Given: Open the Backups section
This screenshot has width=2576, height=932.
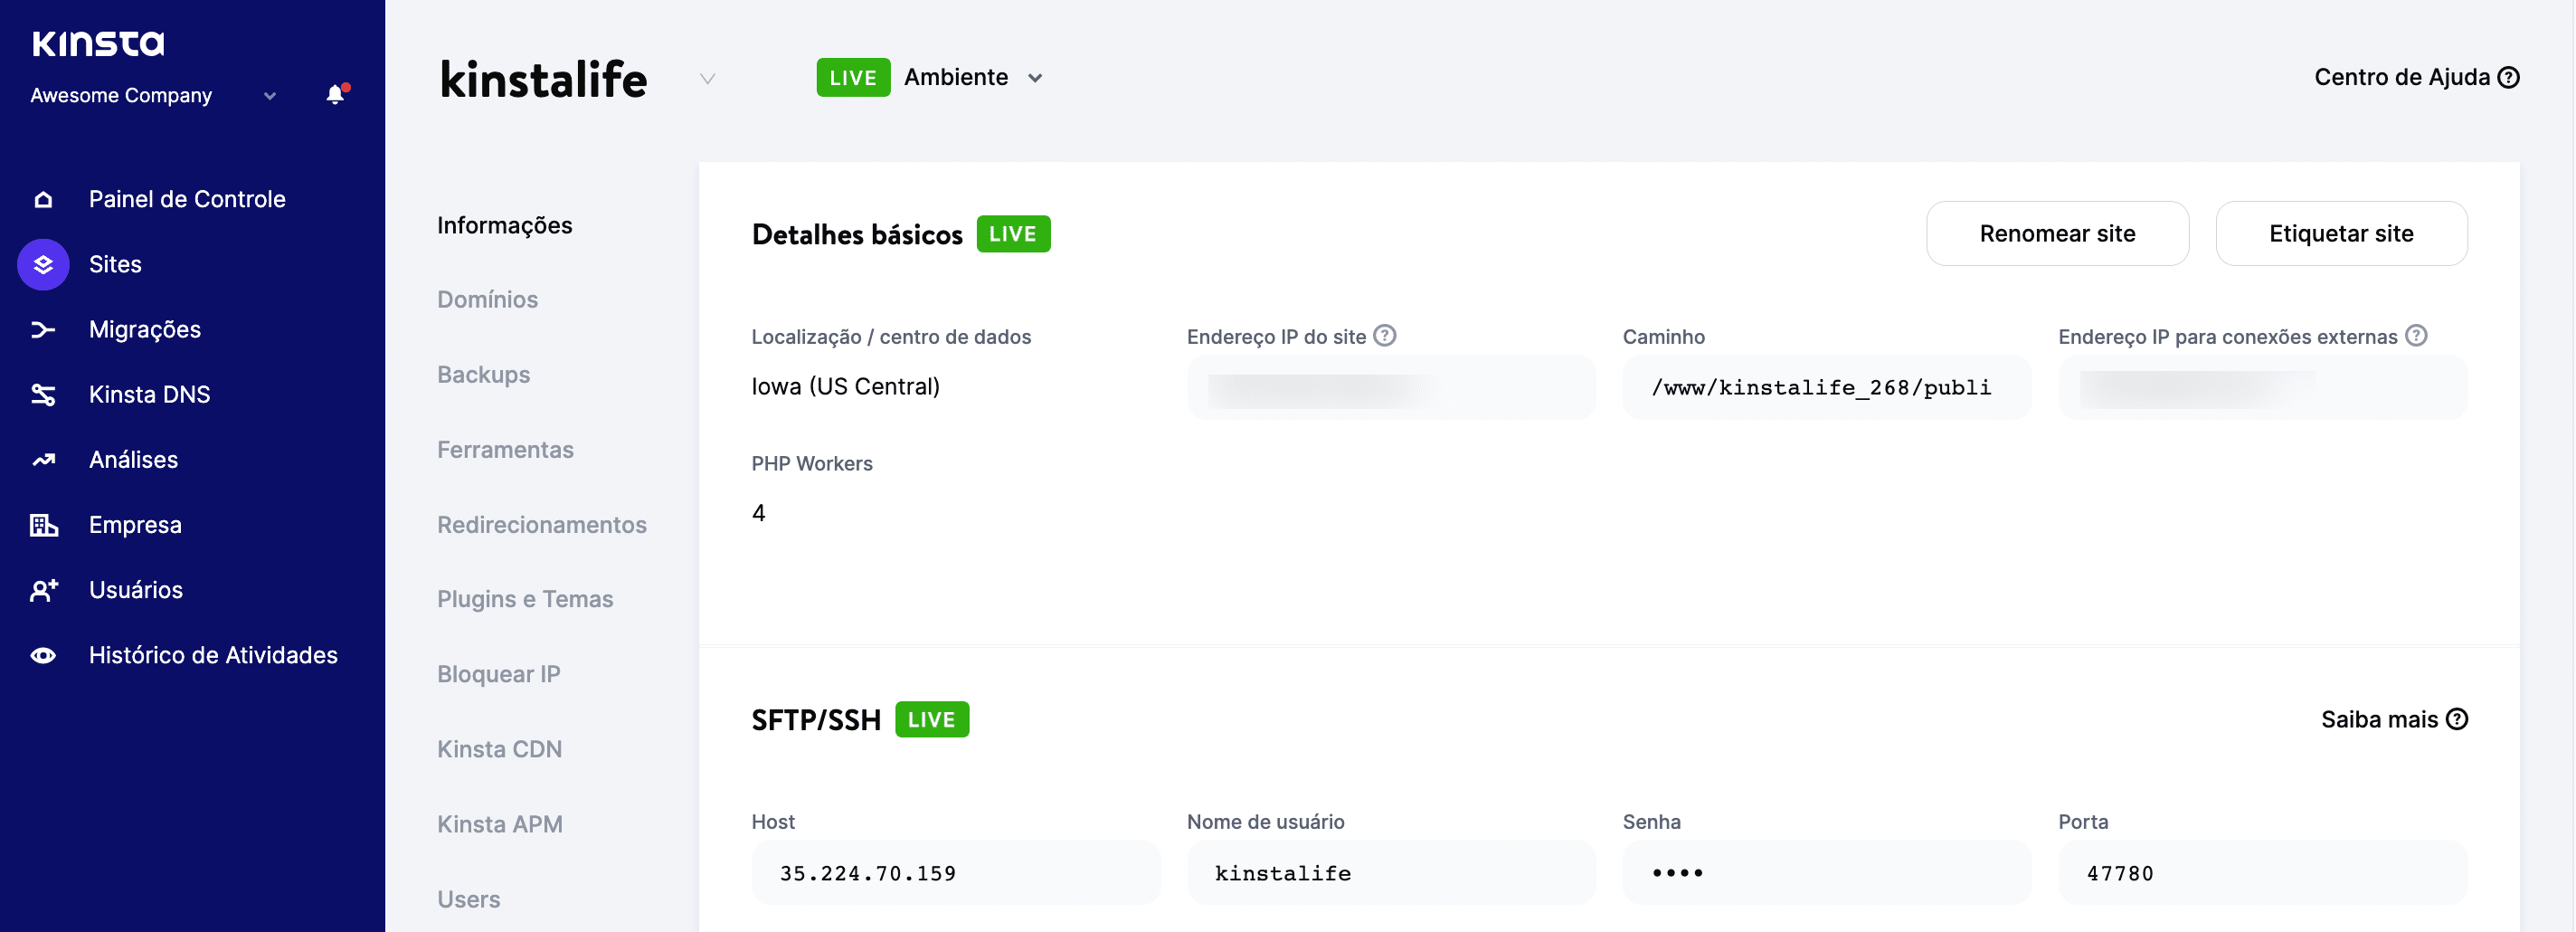Looking at the screenshot, I should point(483,374).
